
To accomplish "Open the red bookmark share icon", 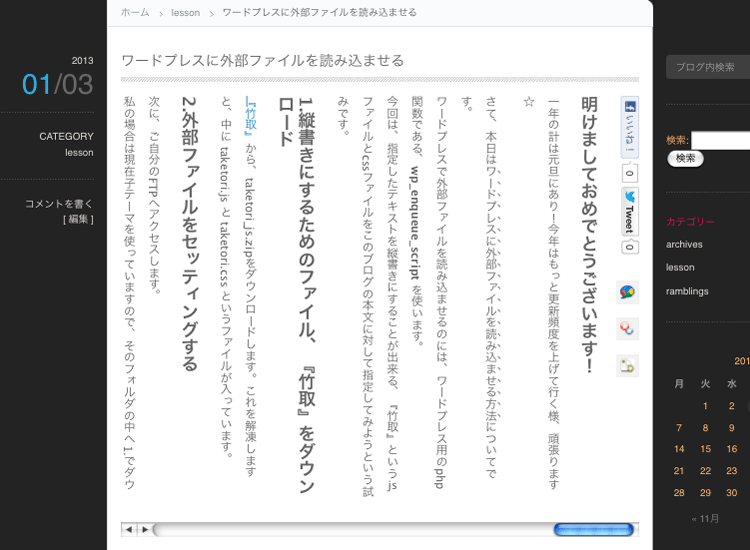I will 627,329.
